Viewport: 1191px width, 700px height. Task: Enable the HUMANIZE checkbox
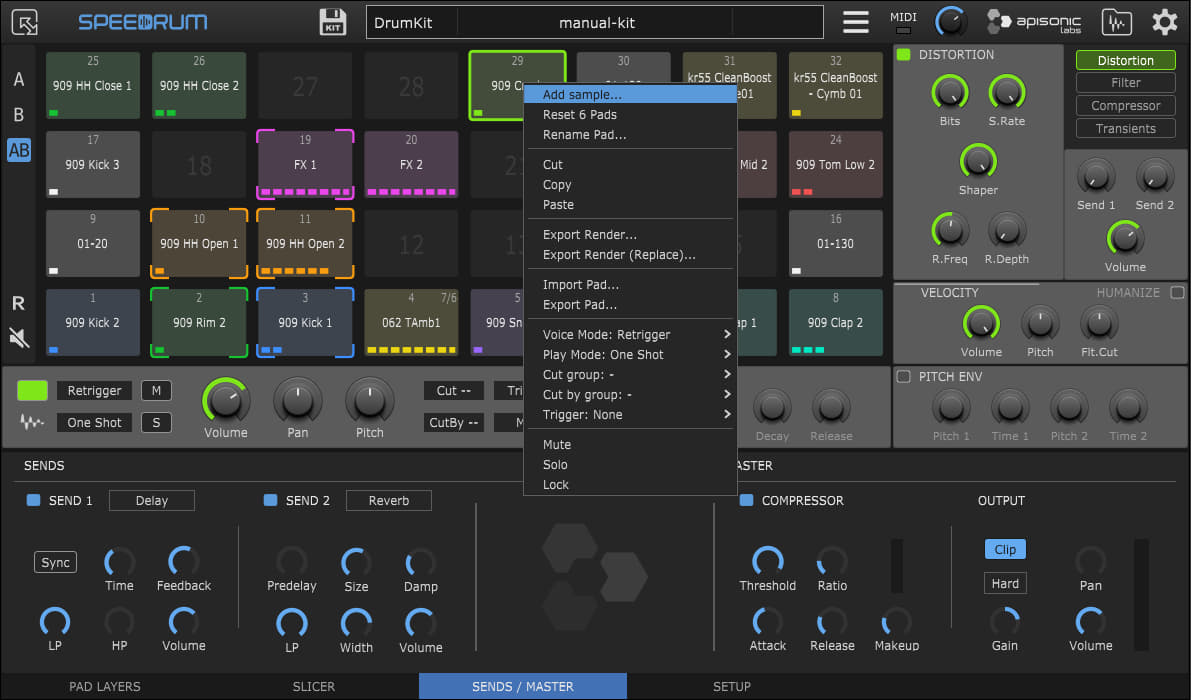(1177, 293)
